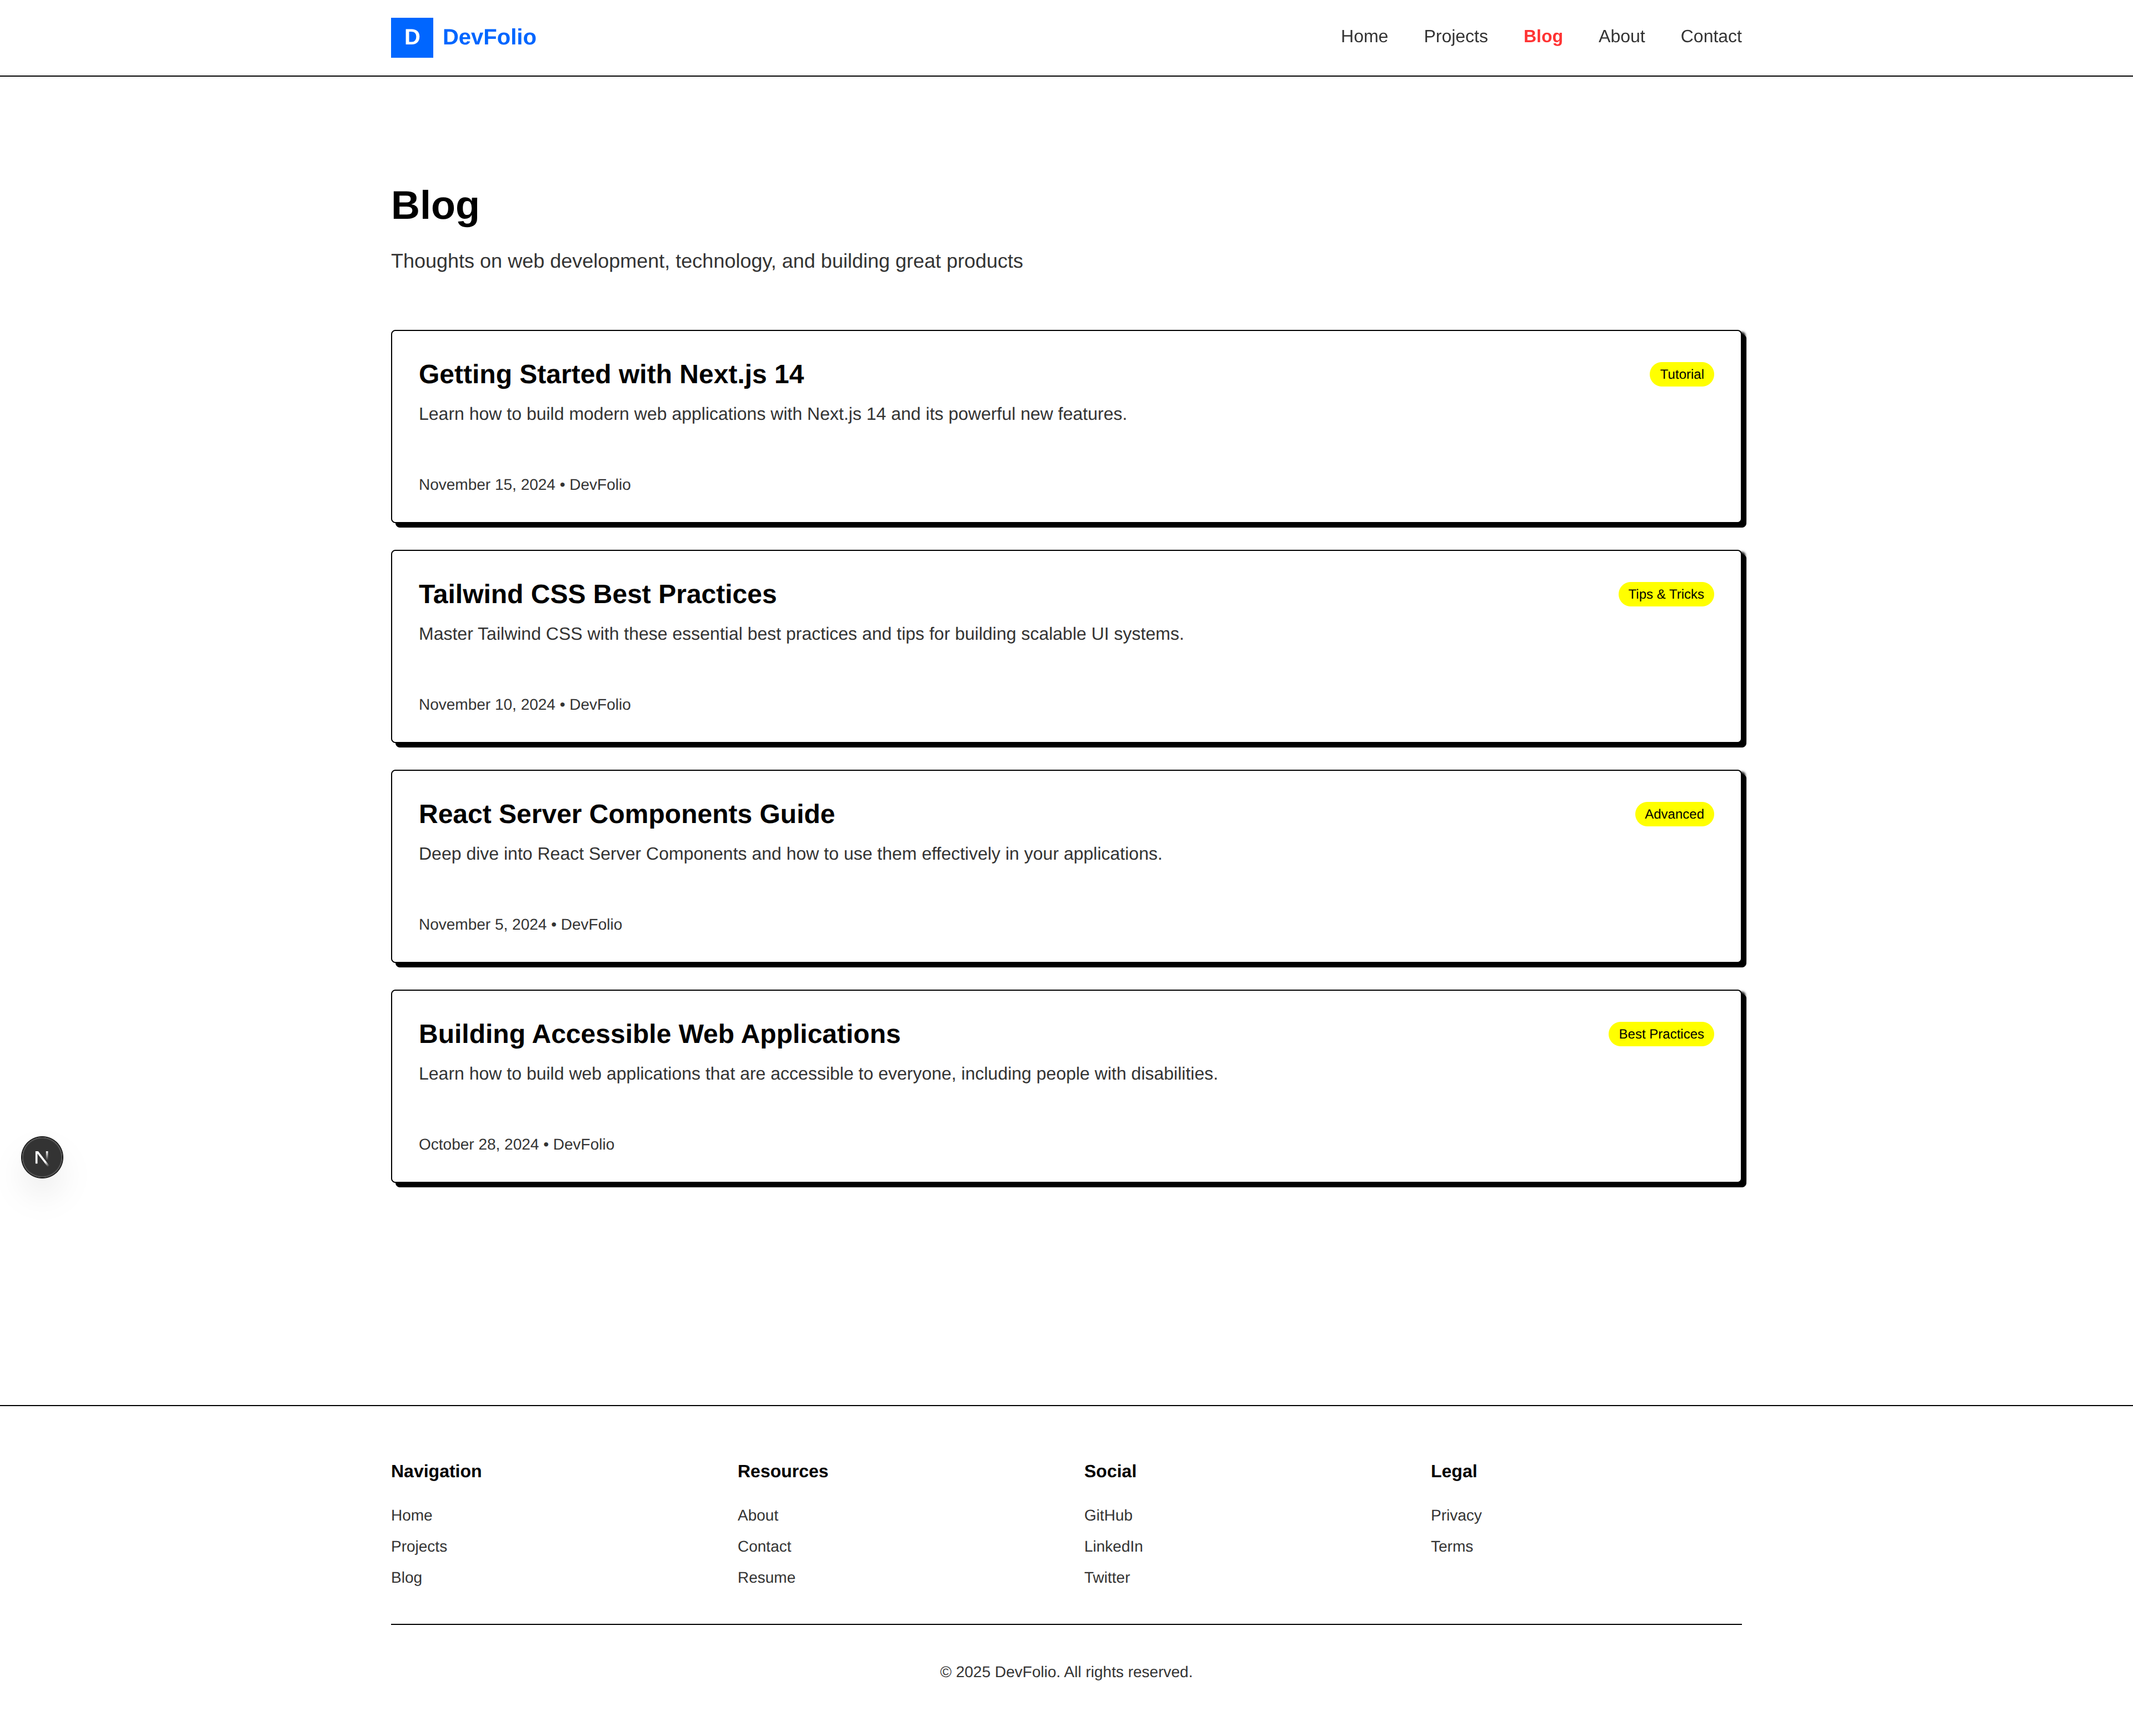This screenshot has width=2133, height=1736.
Task: Click the yellow Advanced tag
Action: (1673, 814)
